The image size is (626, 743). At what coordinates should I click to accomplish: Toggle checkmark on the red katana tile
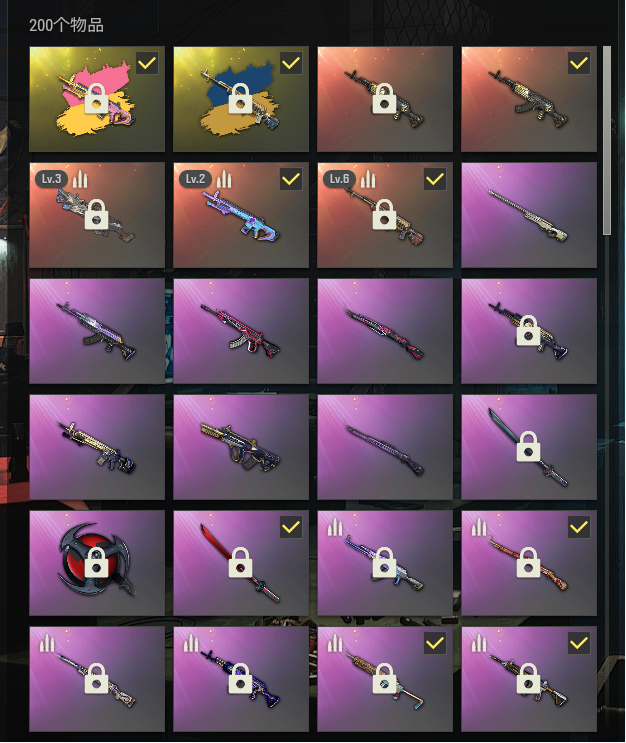click(291, 526)
